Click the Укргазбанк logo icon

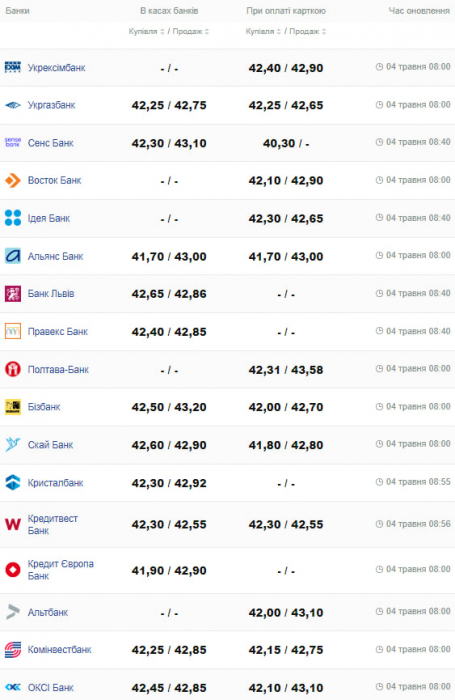[x=13, y=105]
